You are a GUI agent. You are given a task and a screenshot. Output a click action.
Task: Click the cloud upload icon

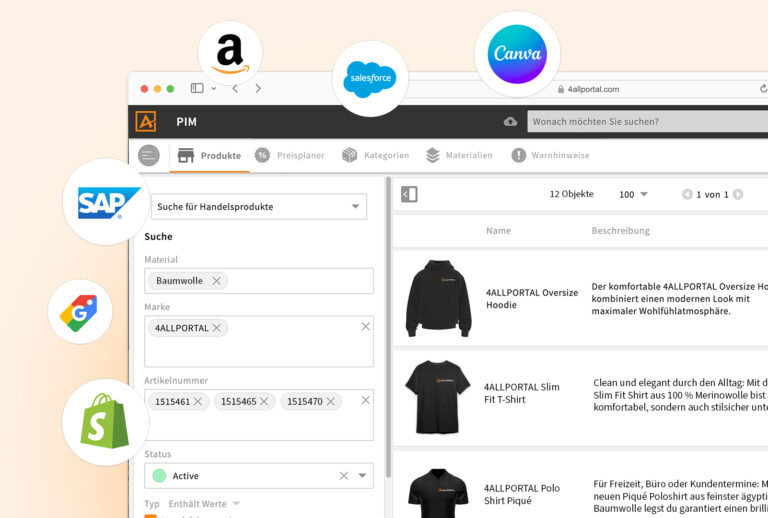click(510, 121)
